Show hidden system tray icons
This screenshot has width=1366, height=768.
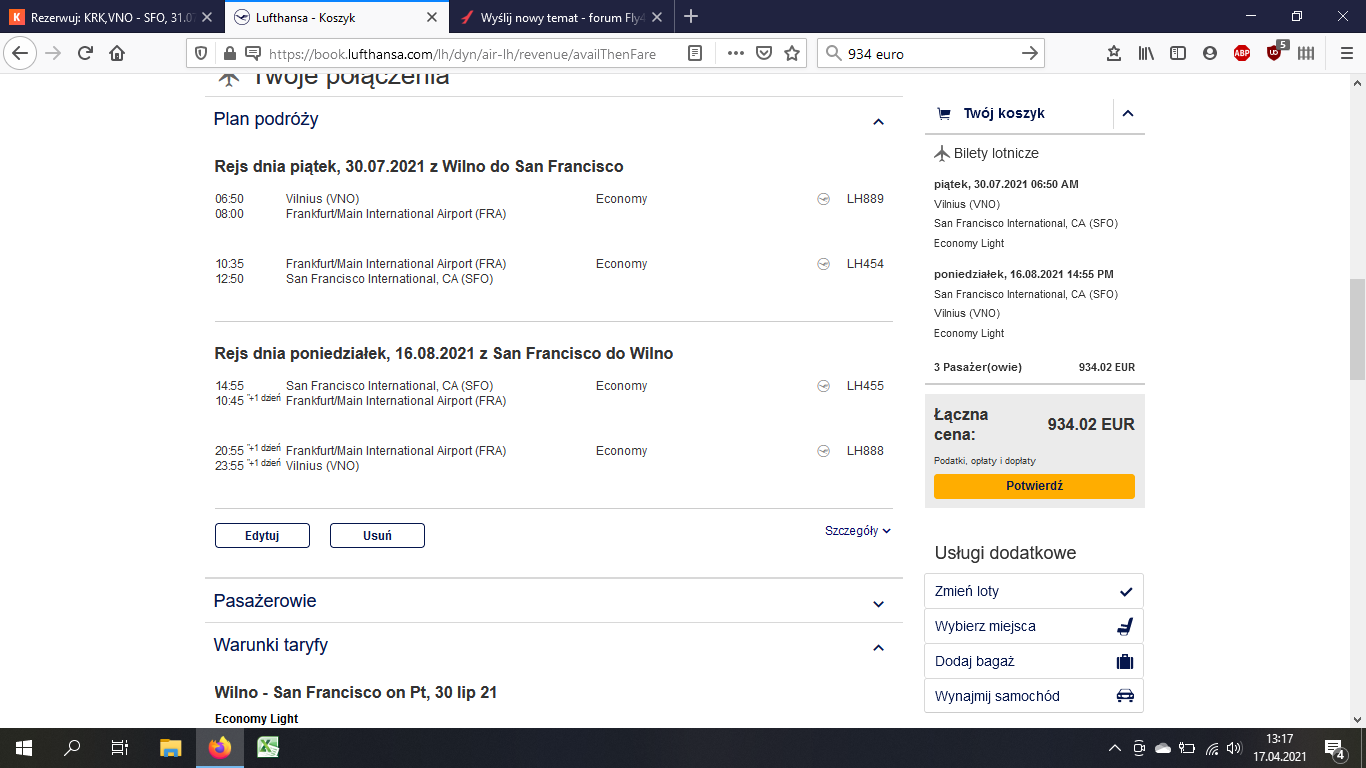[1115, 748]
